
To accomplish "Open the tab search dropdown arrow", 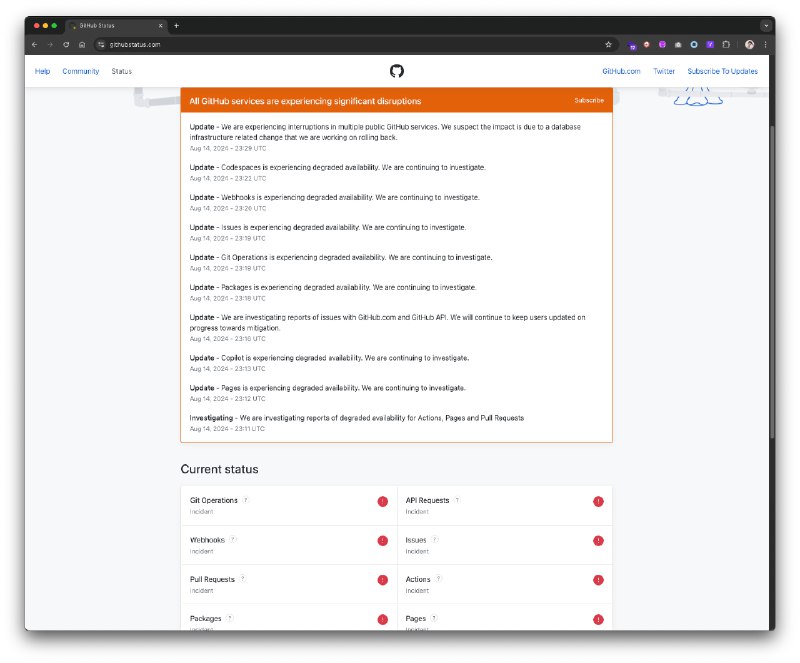I will tap(766, 26).
